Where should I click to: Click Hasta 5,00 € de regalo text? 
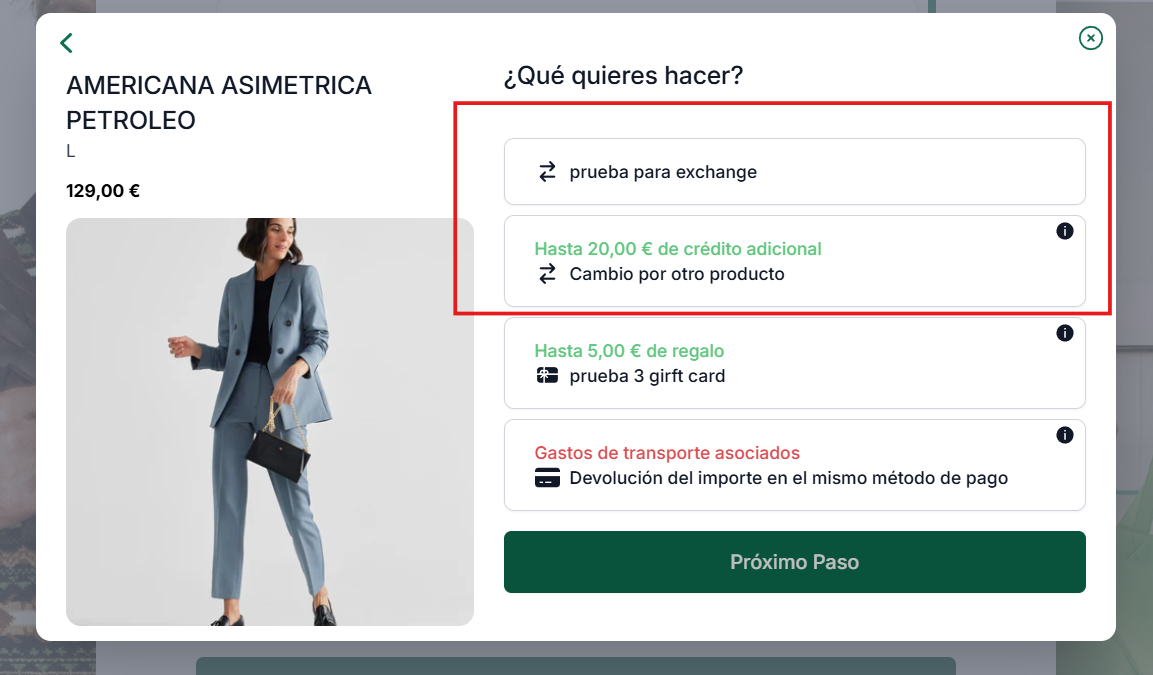click(x=629, y=351)
